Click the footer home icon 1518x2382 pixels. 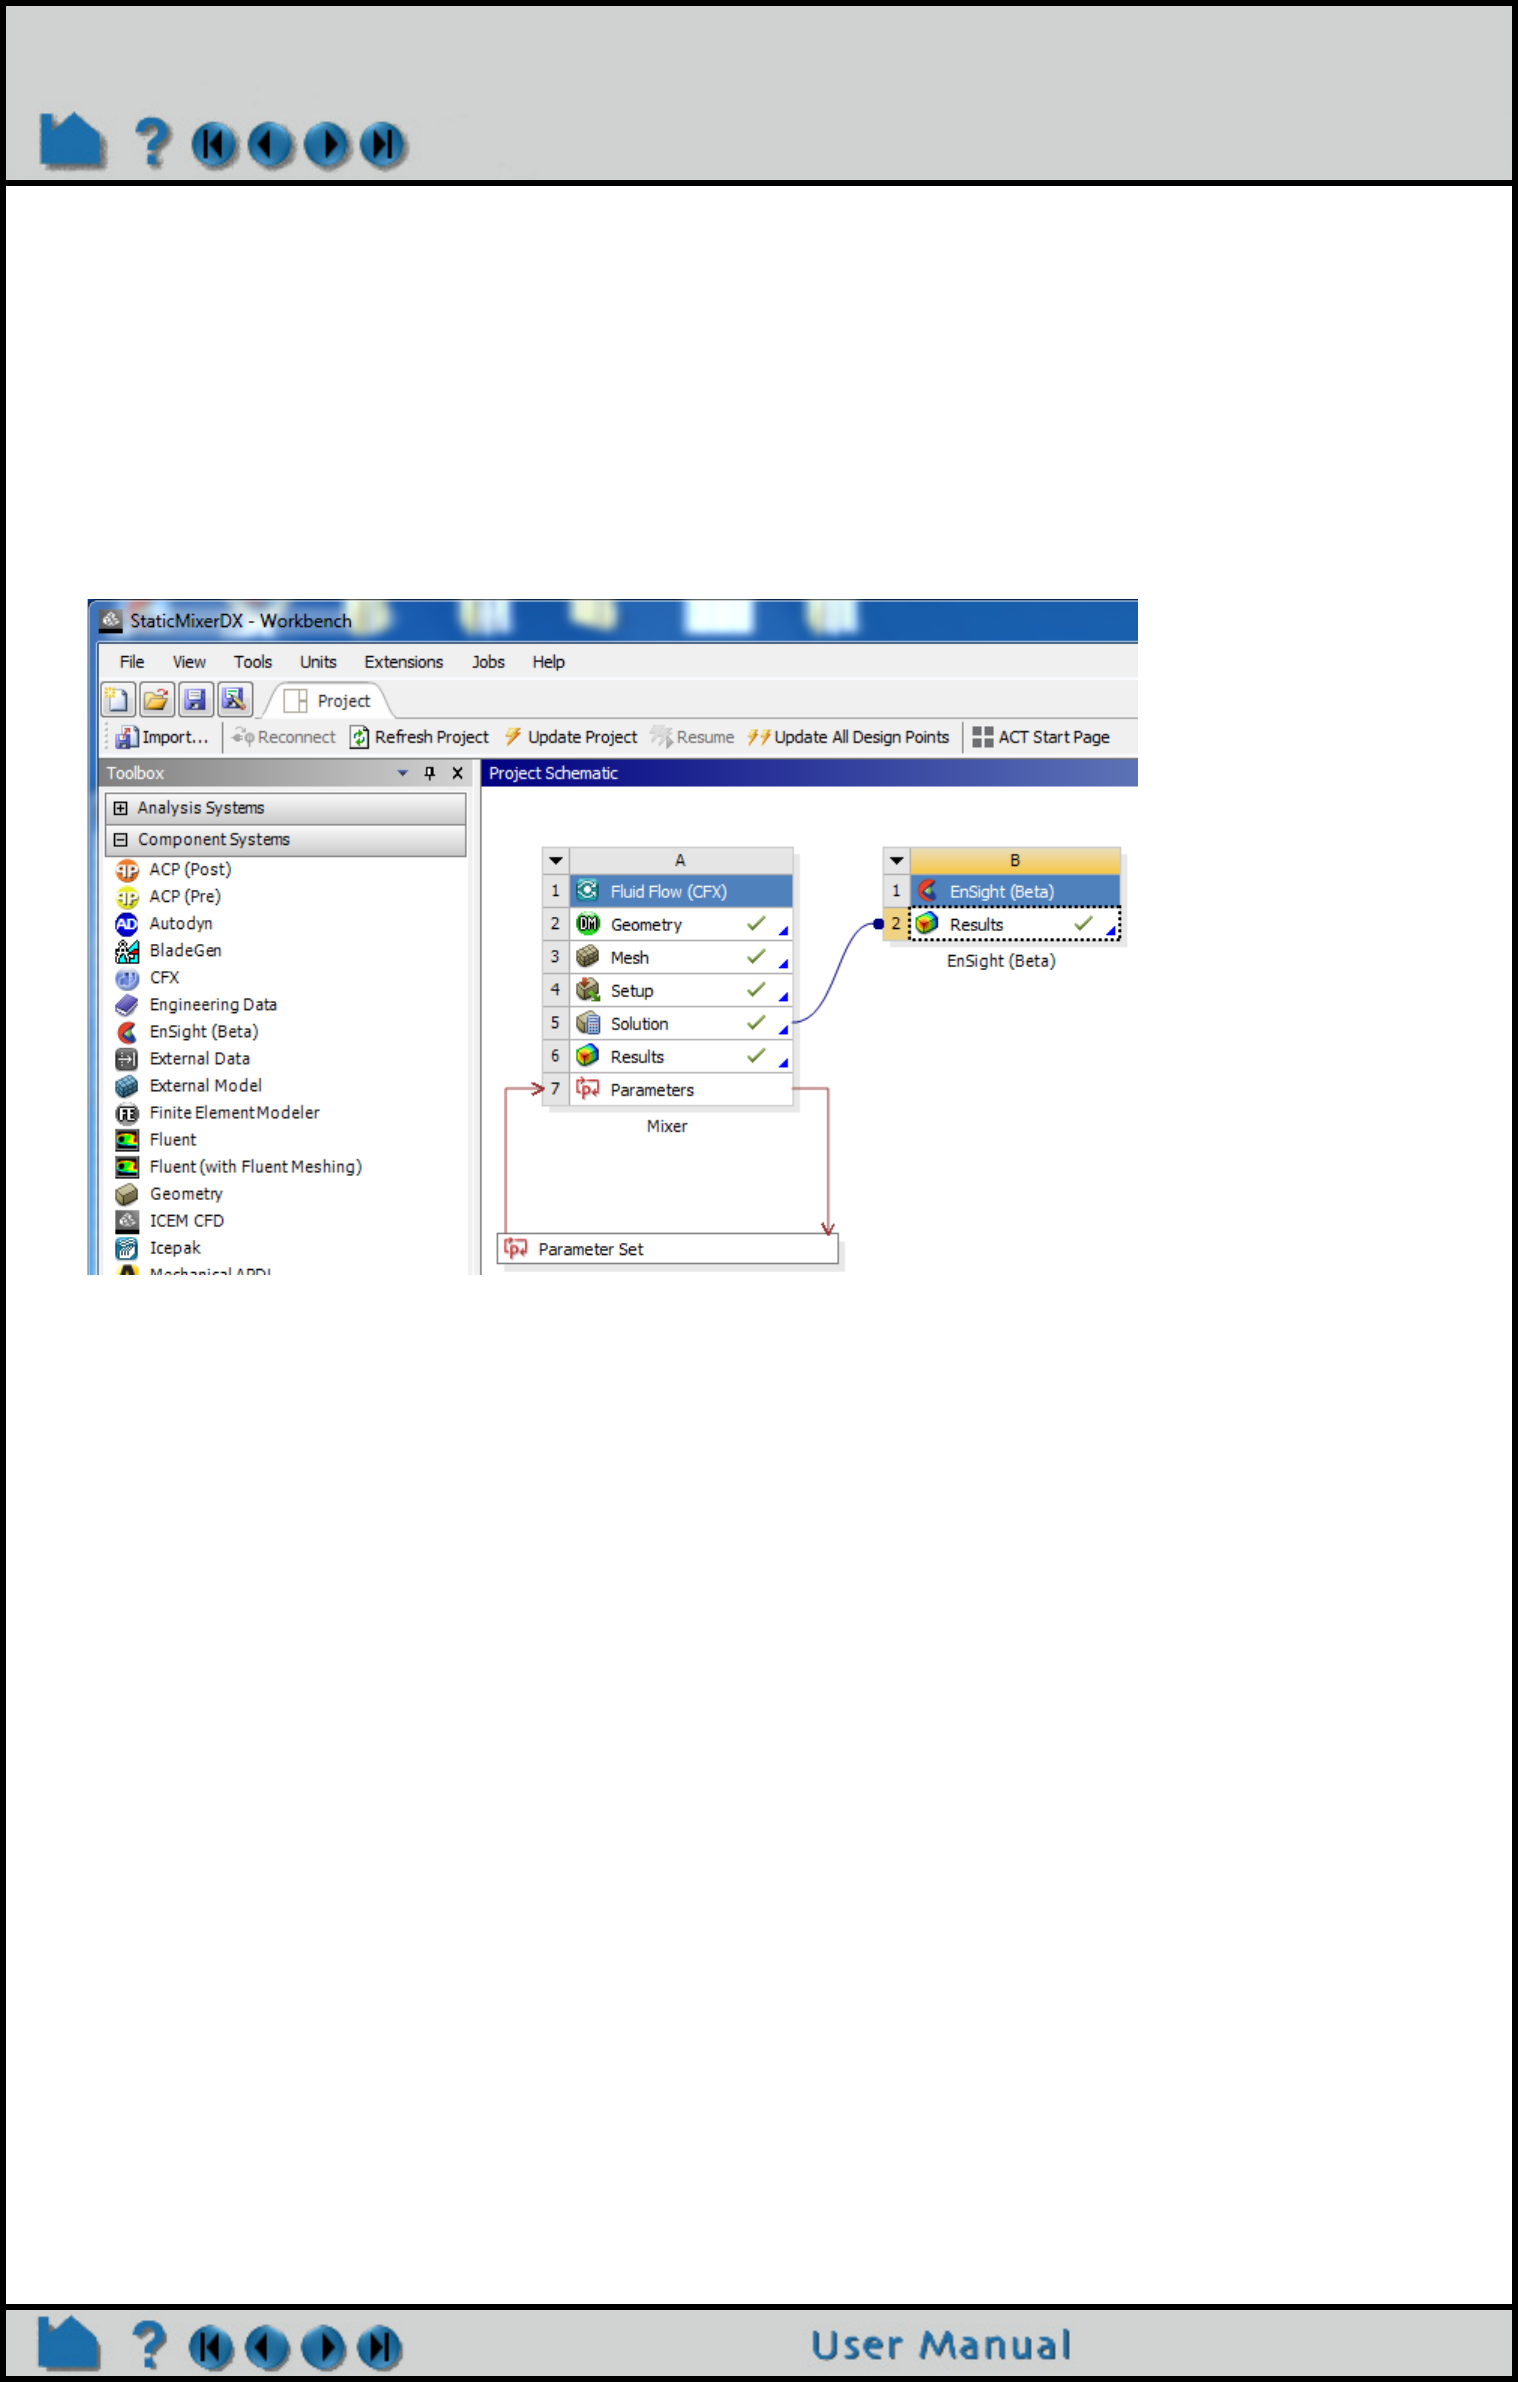[x=69, y=2343]
